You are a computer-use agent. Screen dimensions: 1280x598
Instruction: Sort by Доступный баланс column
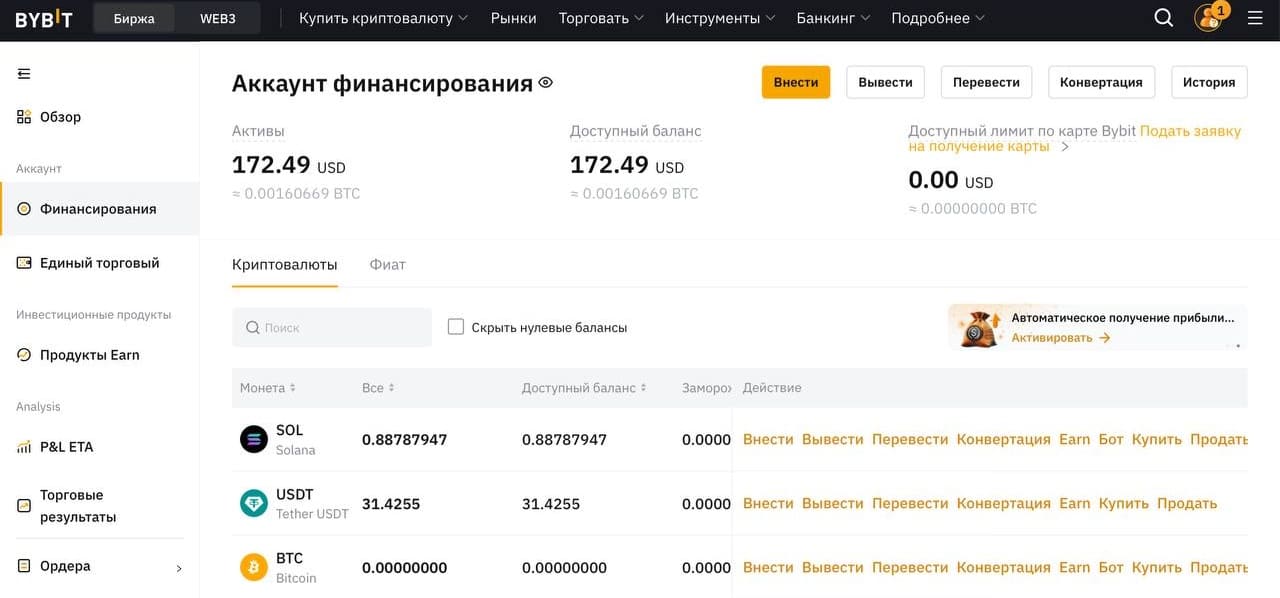pyautogui.click(x=584, y=388)
